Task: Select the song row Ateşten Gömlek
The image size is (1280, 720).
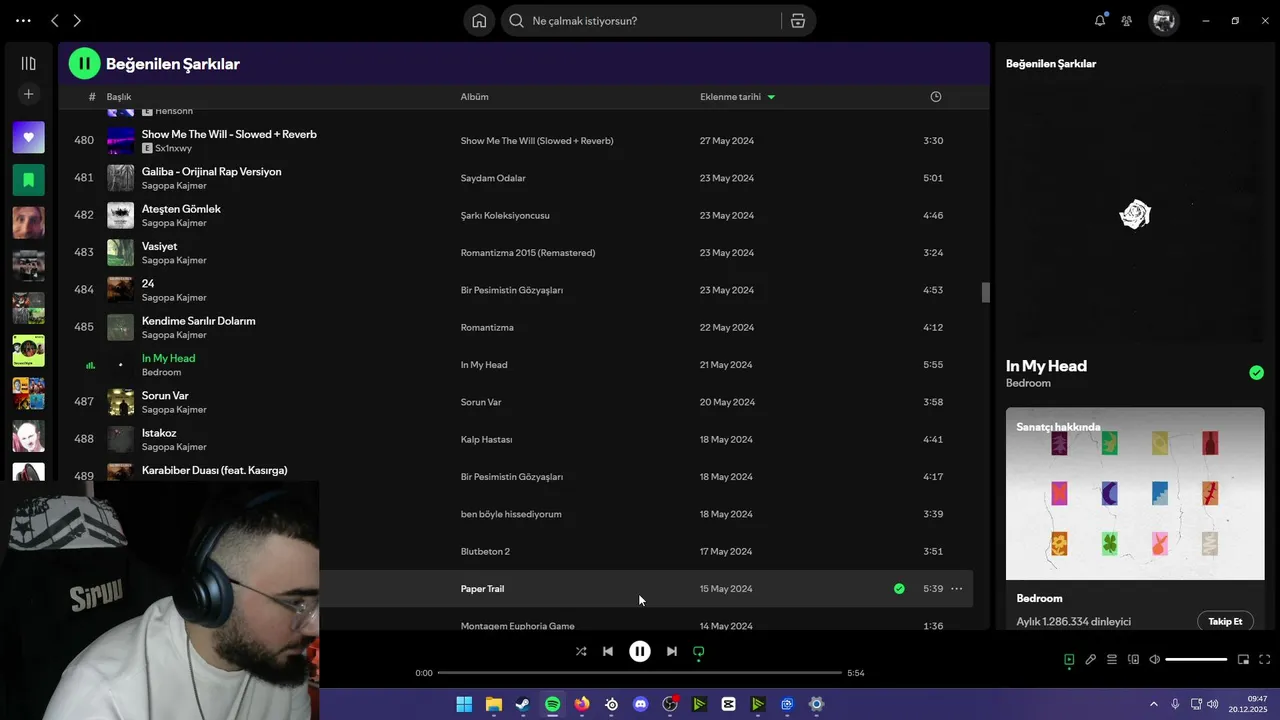Action: point(516,215)
